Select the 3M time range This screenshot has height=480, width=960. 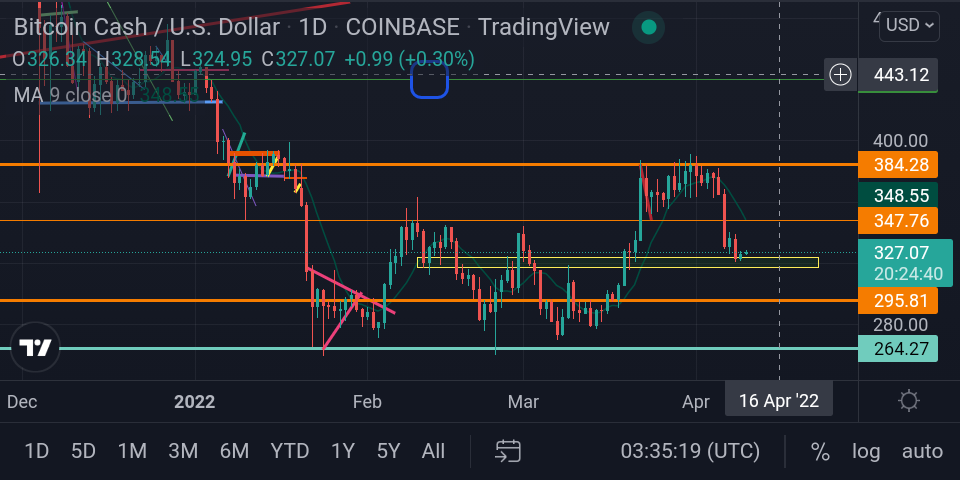pos(183,452)
